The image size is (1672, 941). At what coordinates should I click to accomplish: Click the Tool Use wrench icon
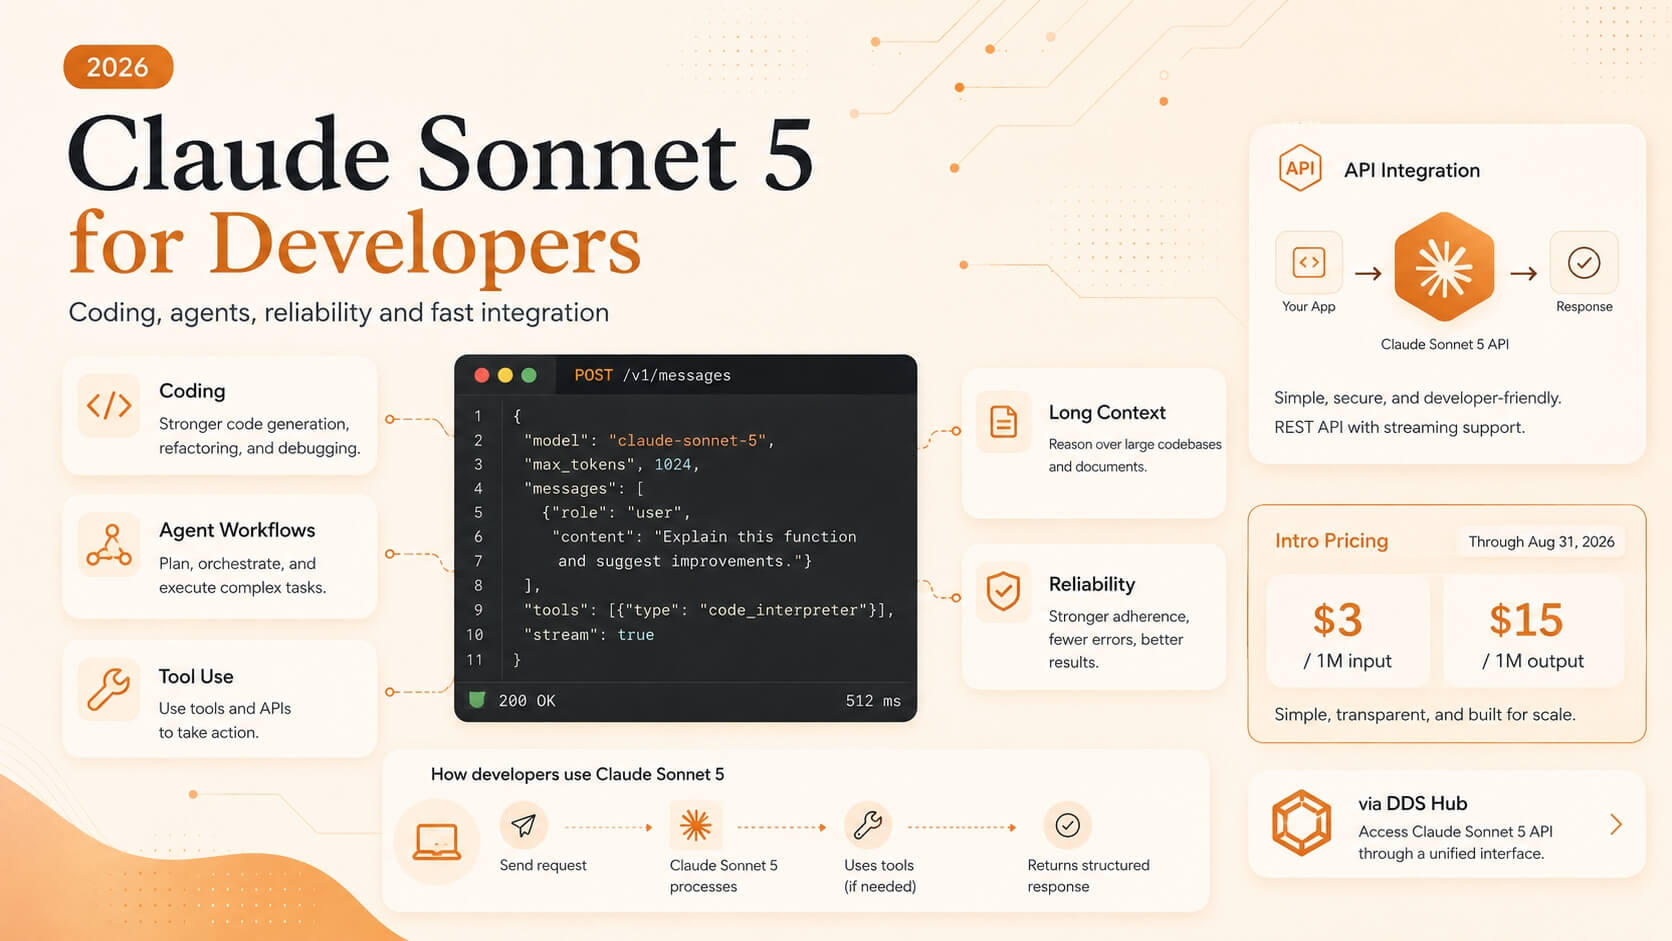click(x=109, y=690)
